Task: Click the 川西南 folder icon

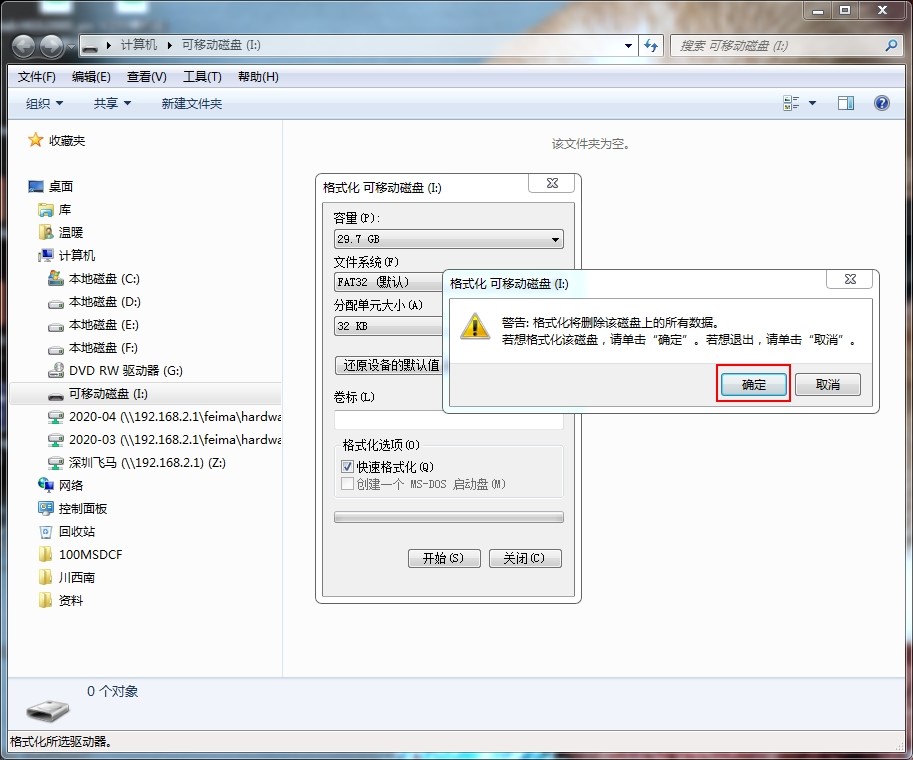Action: (45, 578)
